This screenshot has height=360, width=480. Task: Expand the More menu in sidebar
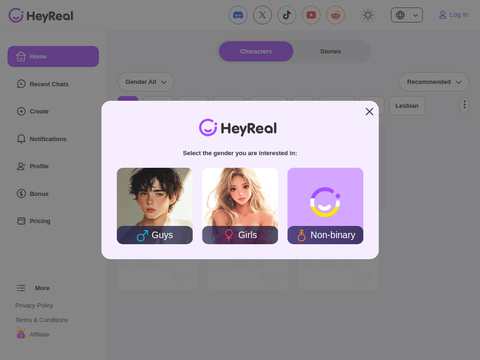[33, 288]
